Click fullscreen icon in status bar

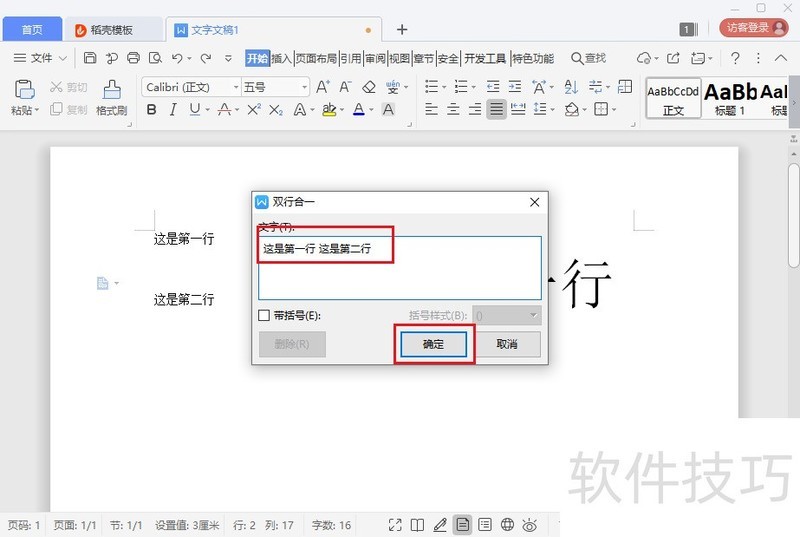tap(395, 525)
